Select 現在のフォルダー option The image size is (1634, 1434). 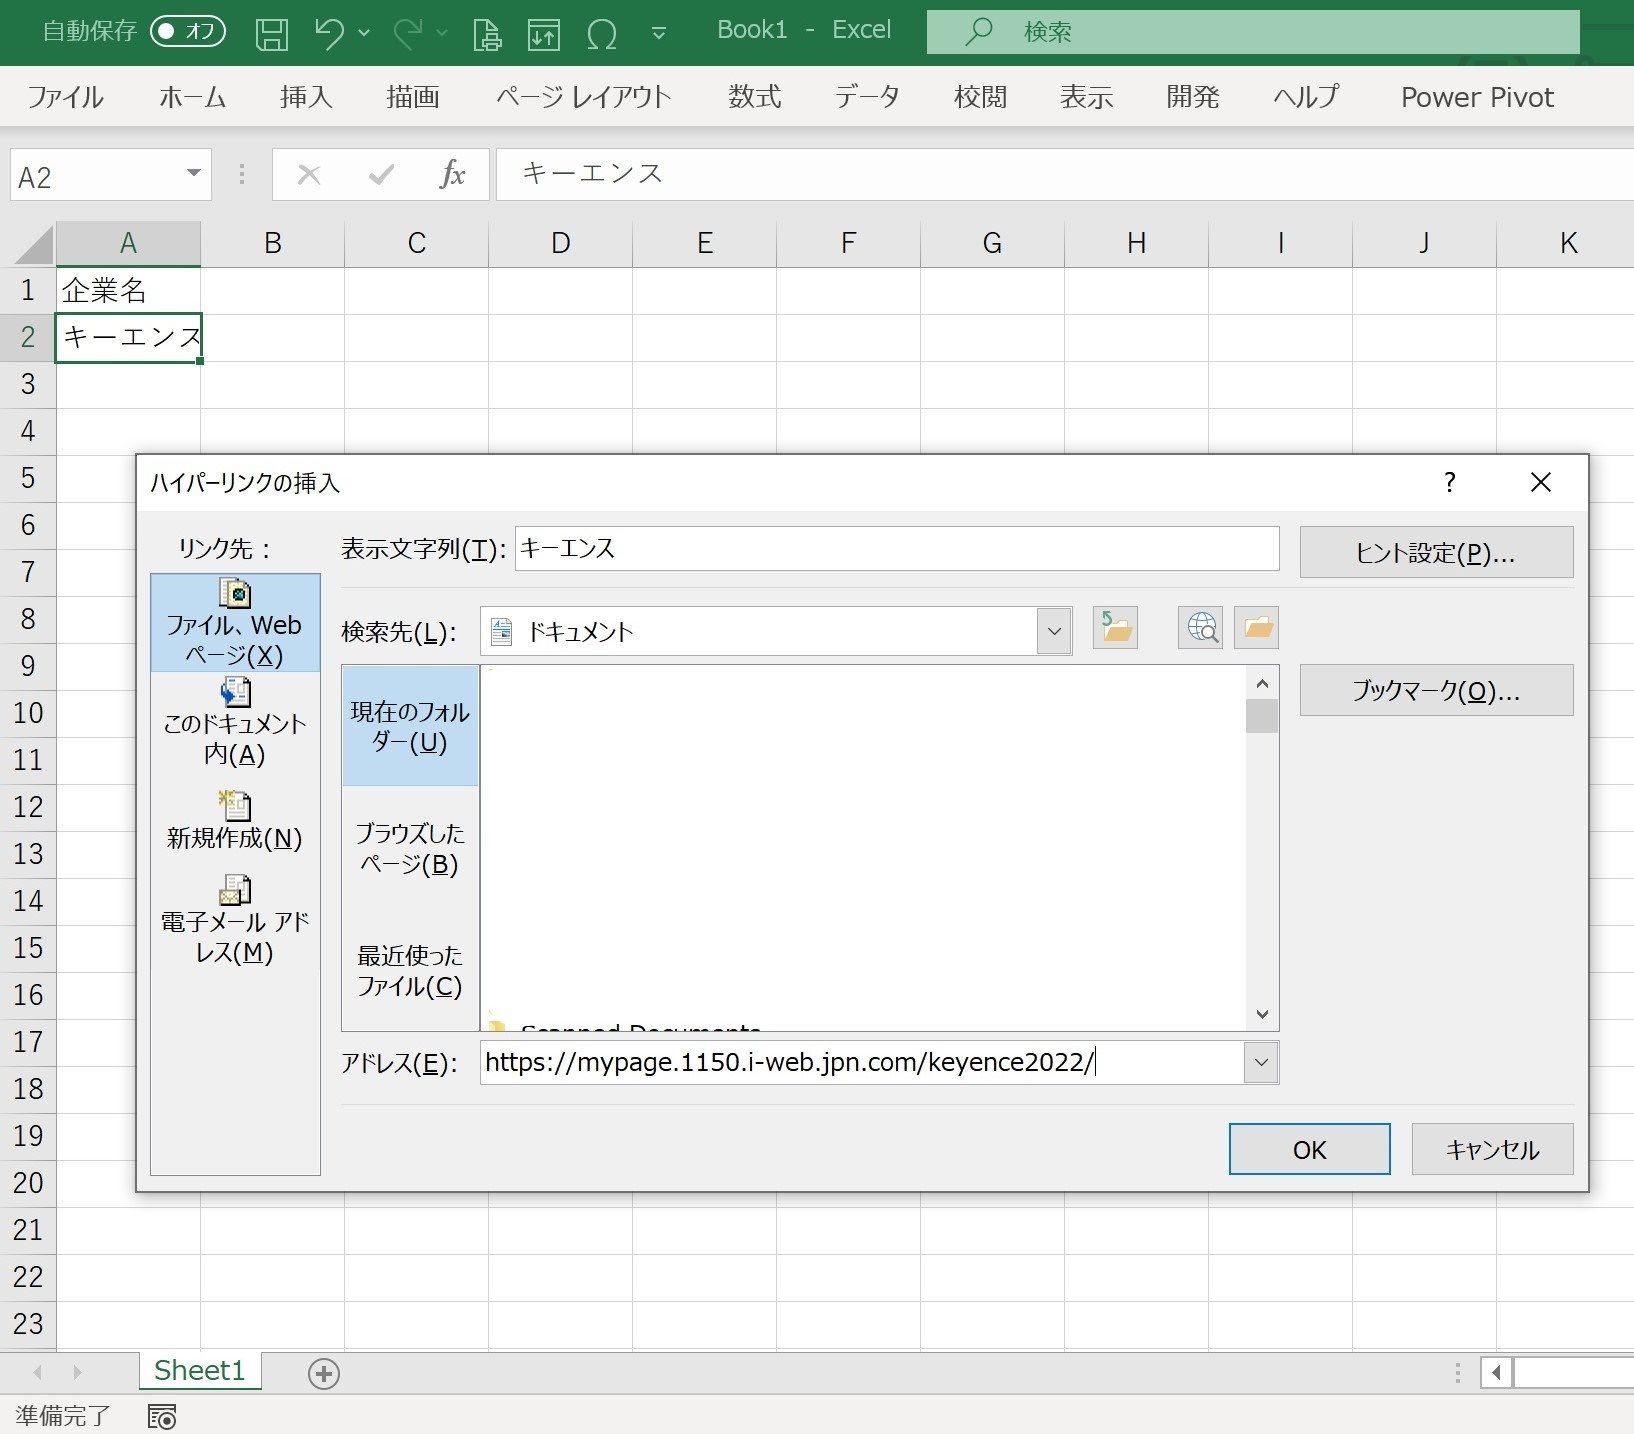point(410,726)
